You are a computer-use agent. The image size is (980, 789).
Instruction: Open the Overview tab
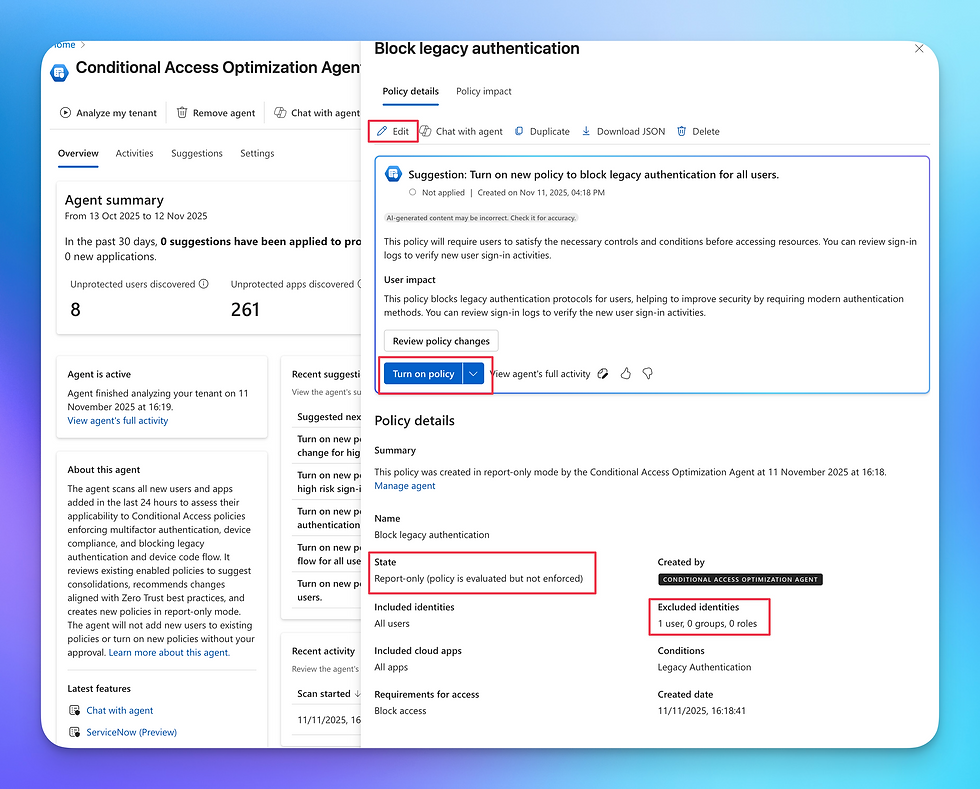pos(78,153)
